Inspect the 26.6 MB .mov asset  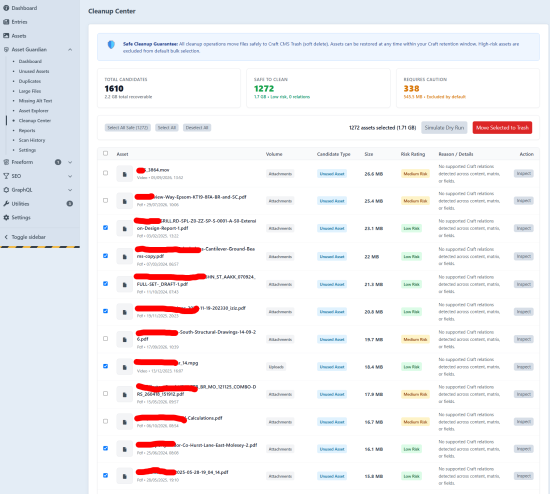pyautogui.click(x=524, y=173)
